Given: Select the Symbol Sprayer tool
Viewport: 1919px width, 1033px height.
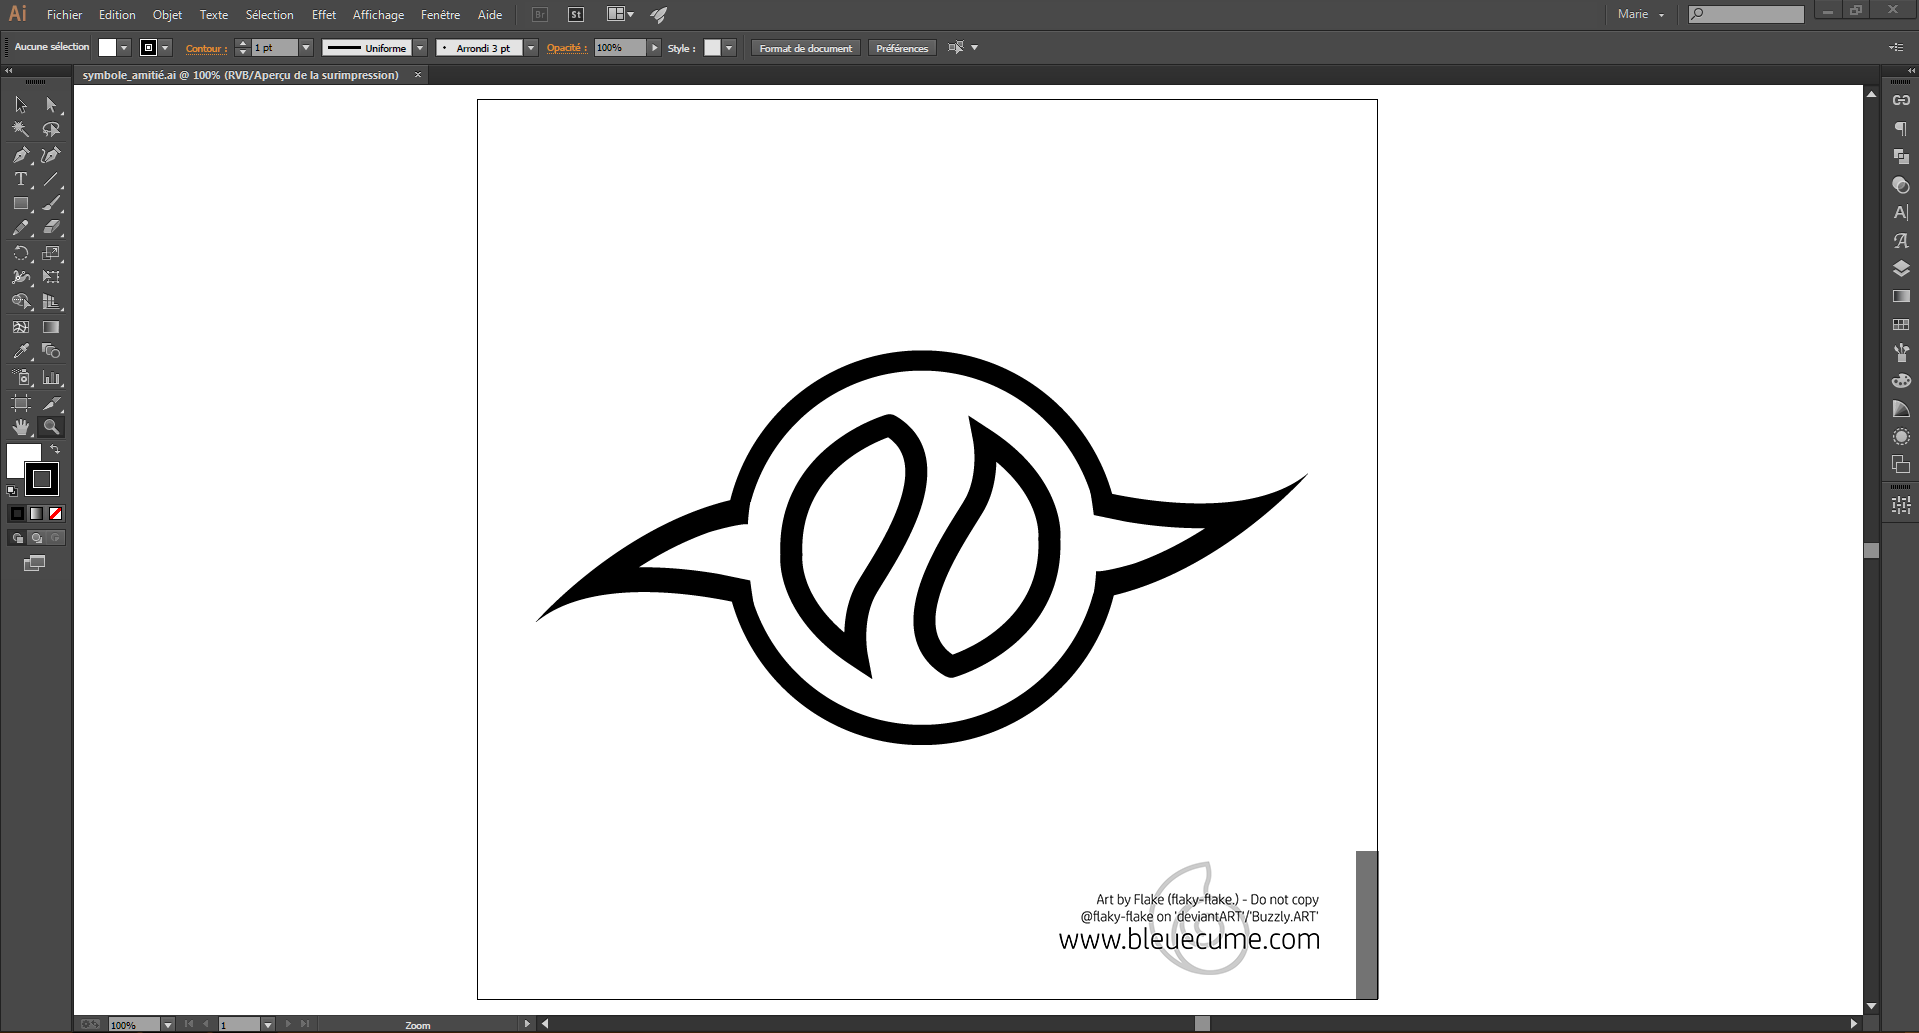Looking at the screenshot, I should click(x=21, y=378).
